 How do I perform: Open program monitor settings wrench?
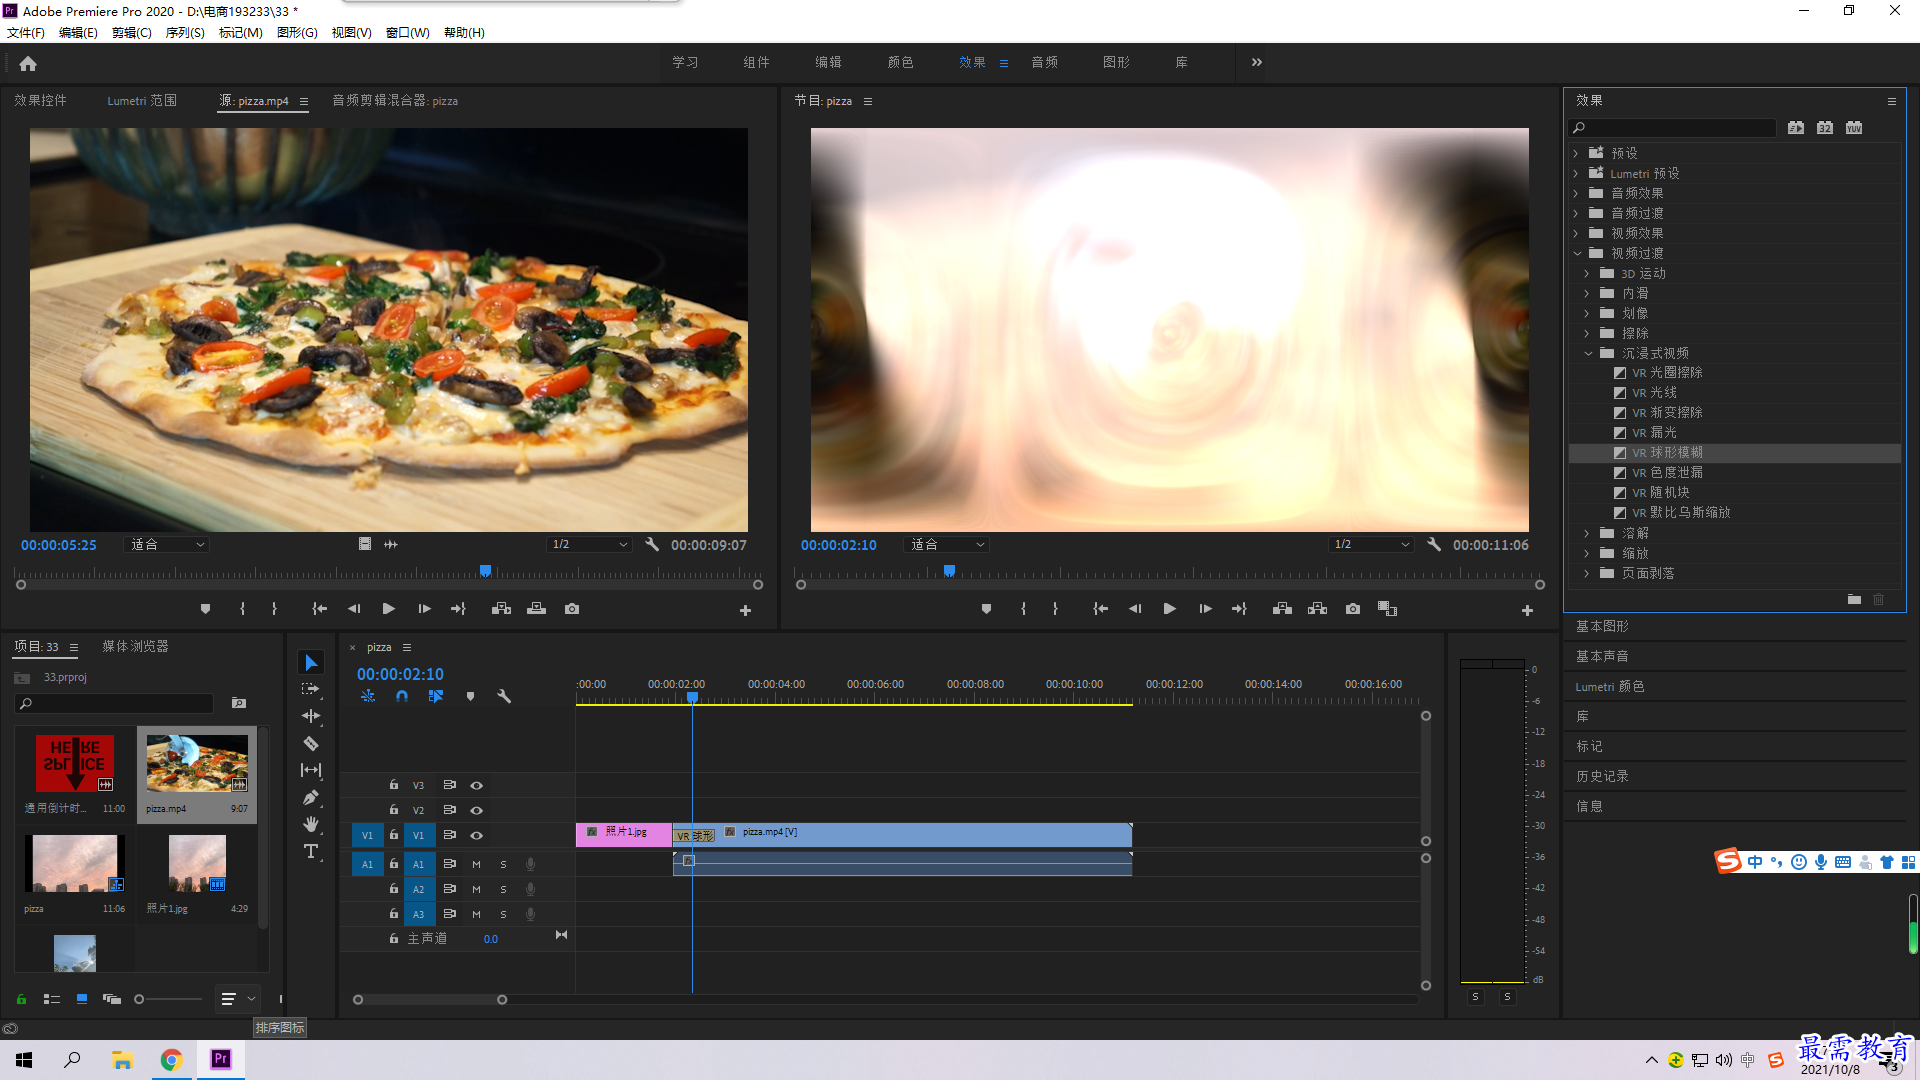click(1434, 544)
